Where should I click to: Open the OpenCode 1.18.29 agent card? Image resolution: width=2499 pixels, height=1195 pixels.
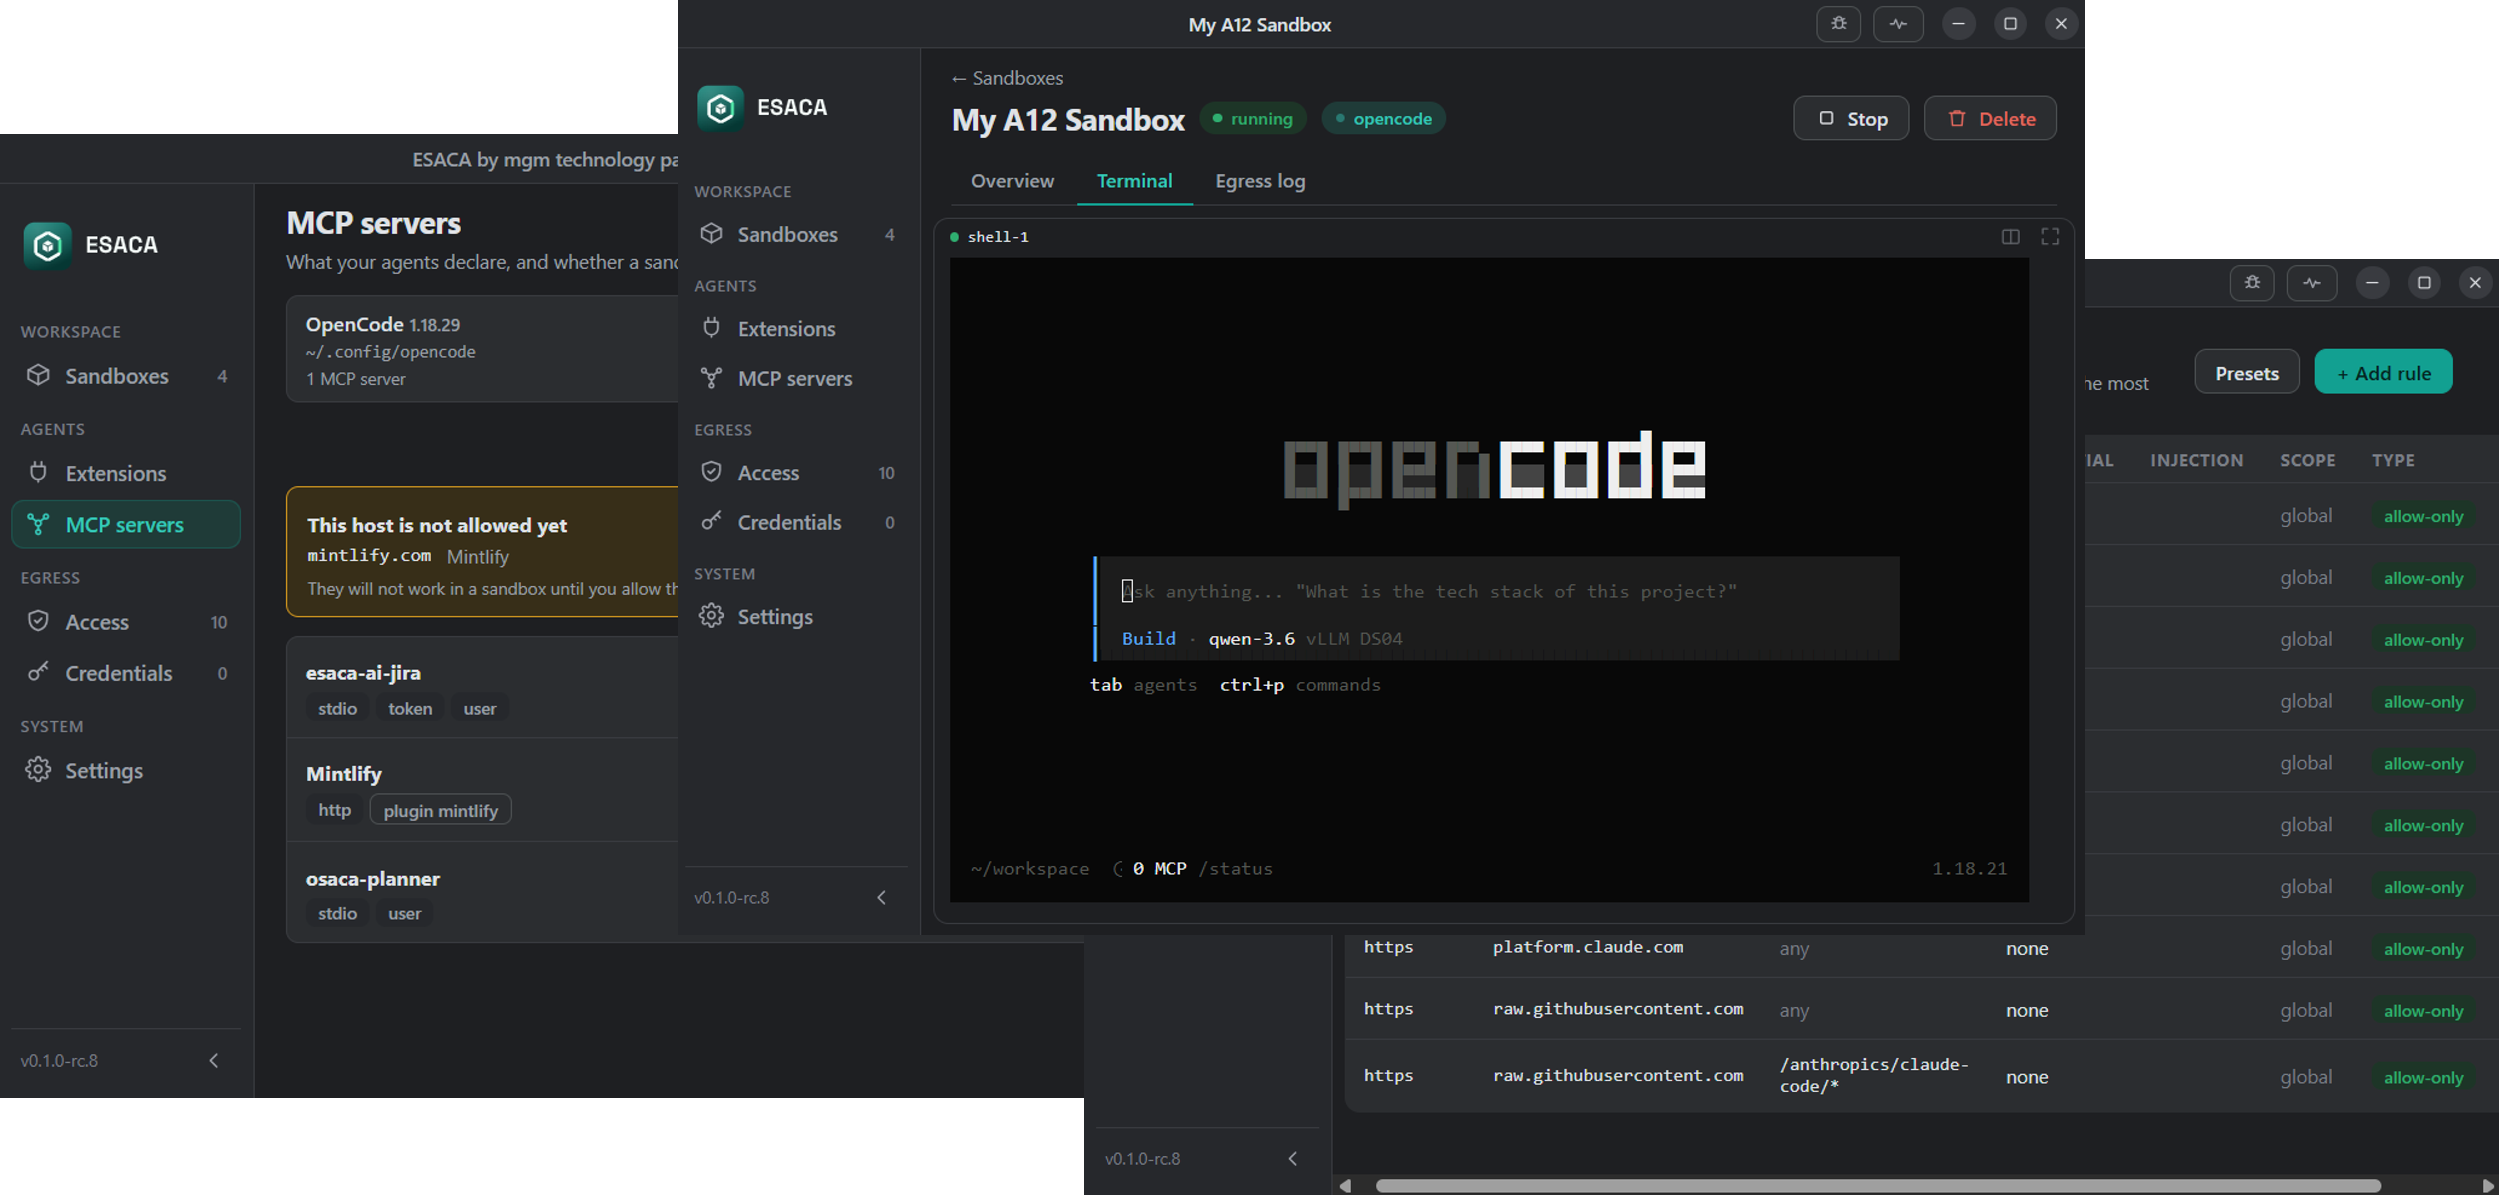point(482,349)
